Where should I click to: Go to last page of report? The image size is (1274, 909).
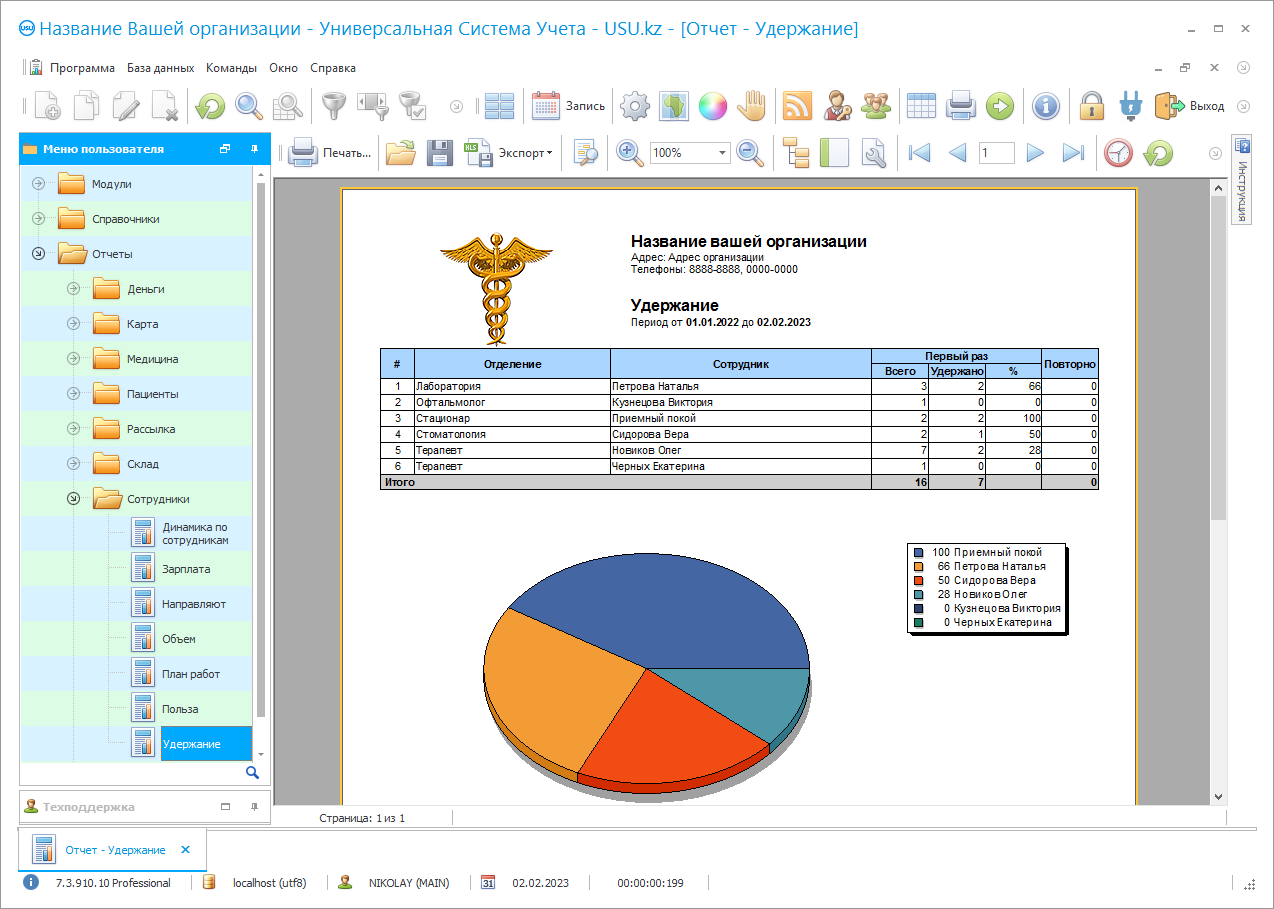point(1073,153)
